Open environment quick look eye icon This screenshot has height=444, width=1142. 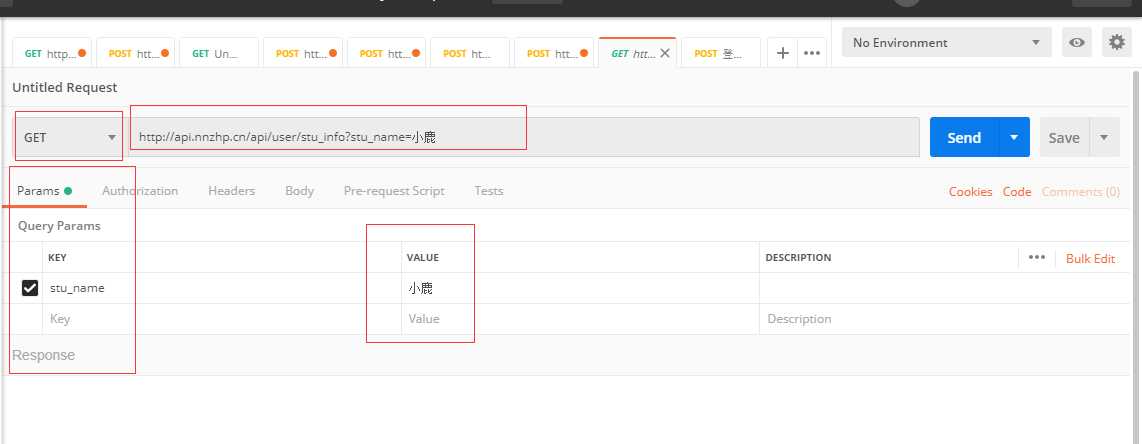(x=1076, y=42)
